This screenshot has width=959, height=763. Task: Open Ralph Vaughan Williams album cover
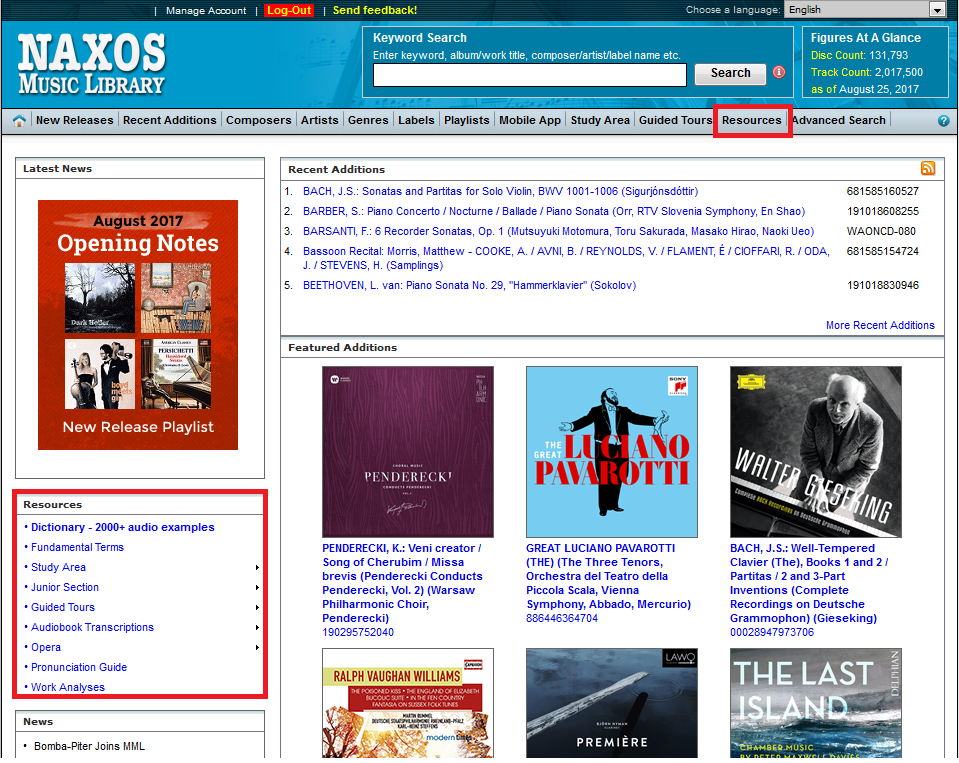[408, 704]
